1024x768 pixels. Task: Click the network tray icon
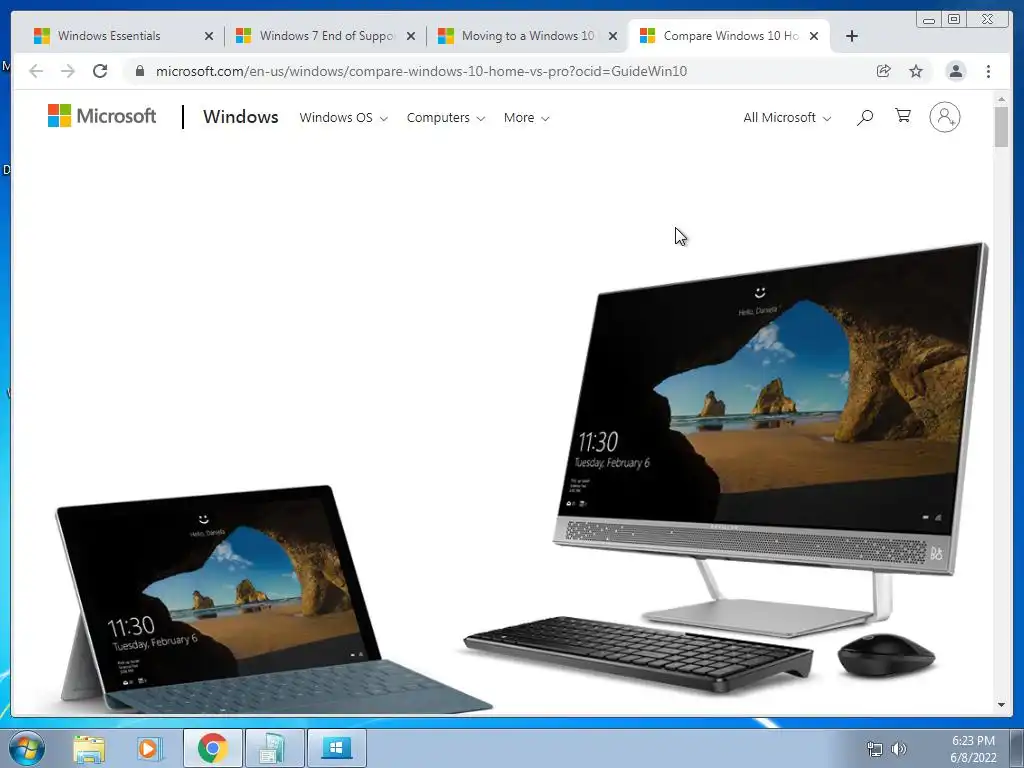point(874,749)
